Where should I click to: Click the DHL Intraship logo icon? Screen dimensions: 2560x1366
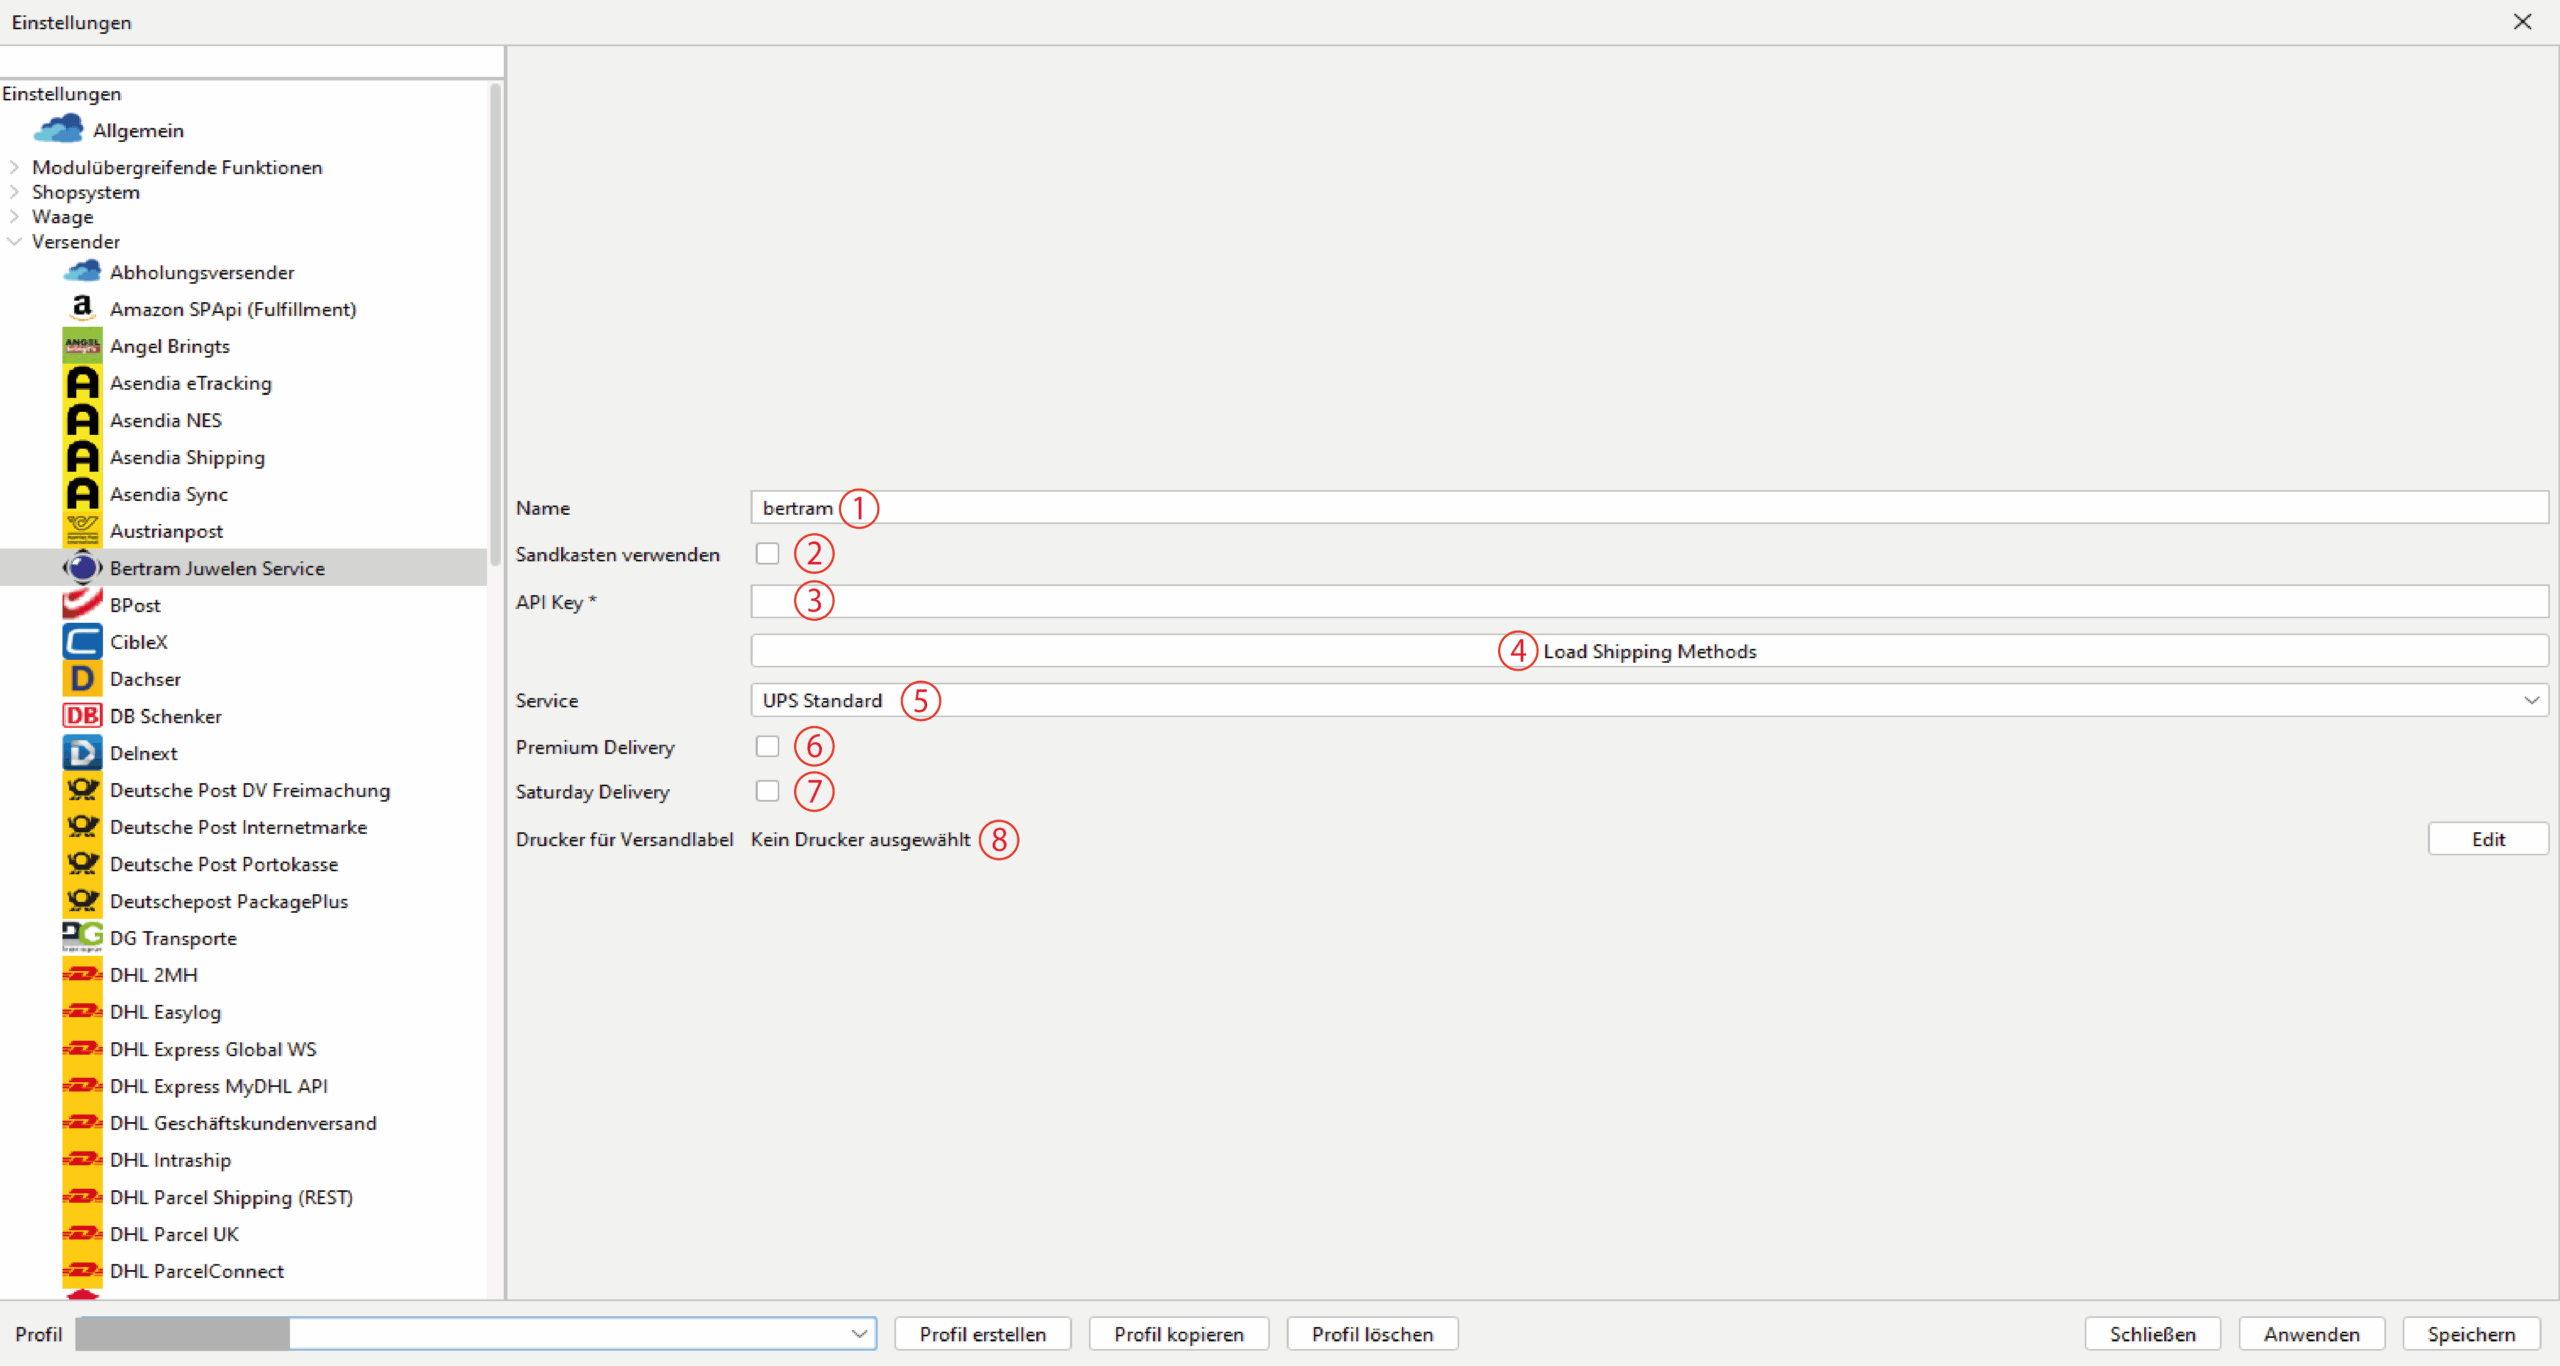click(x=82, y=1160)
